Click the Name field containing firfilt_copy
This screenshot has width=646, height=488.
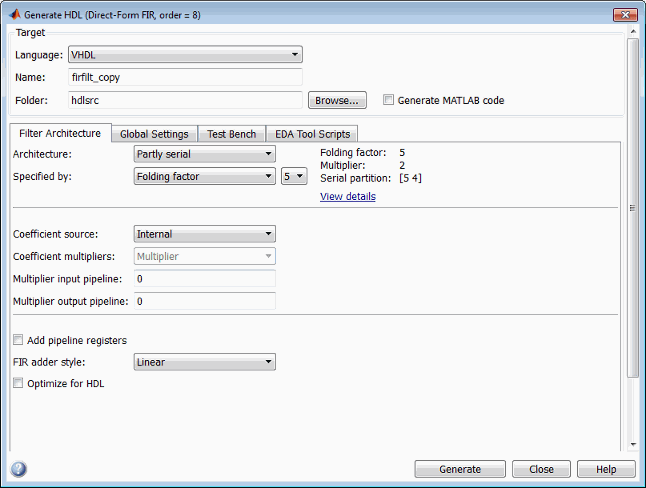click(x=185, y=77)
